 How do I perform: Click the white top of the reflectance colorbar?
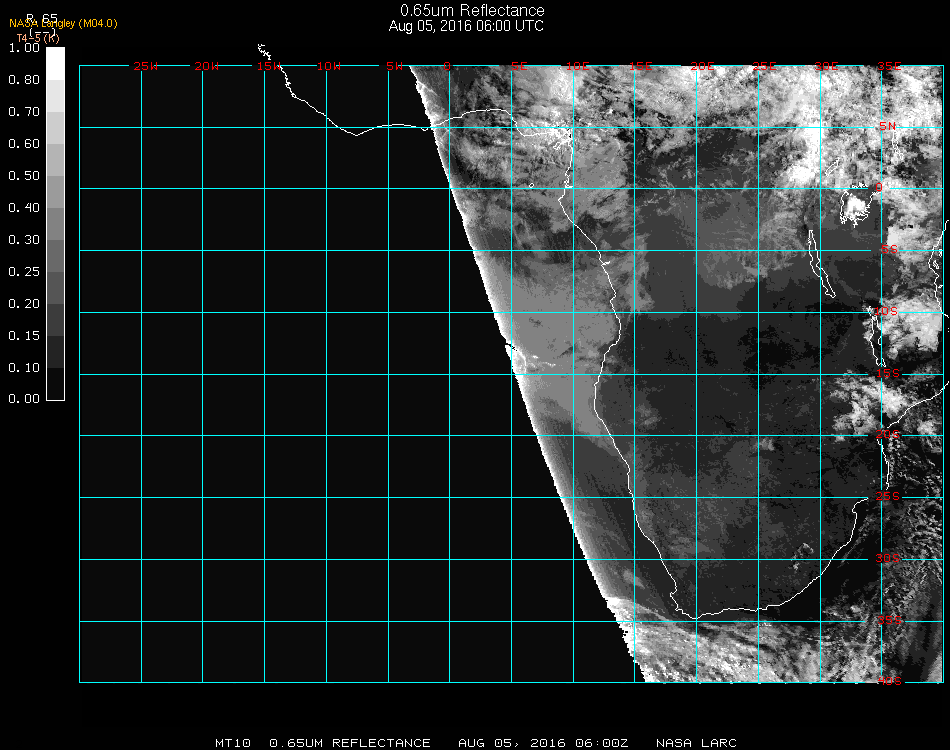click(x=55, y=62)
